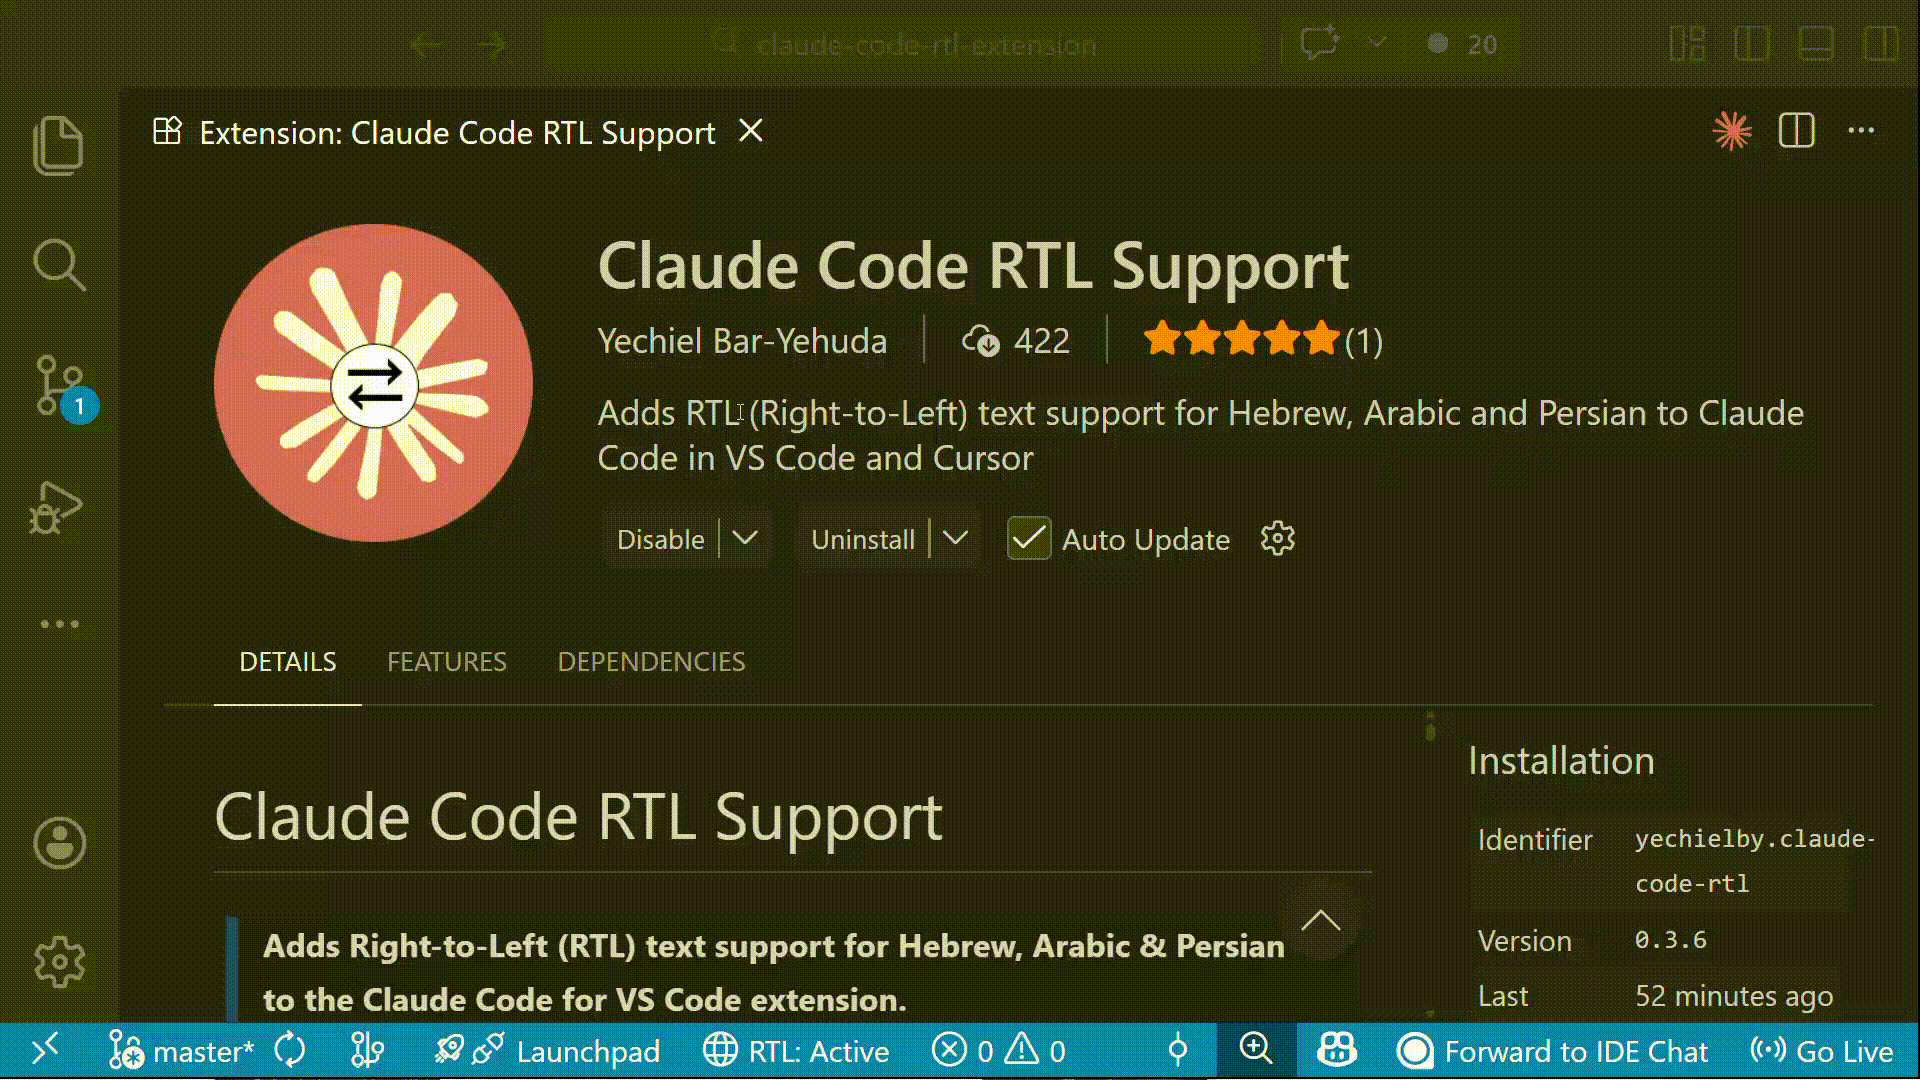Click the scroll-to-top chevron button
The height and width of the screenshot is (1080, 1920).
click(x=1320, y=920)
